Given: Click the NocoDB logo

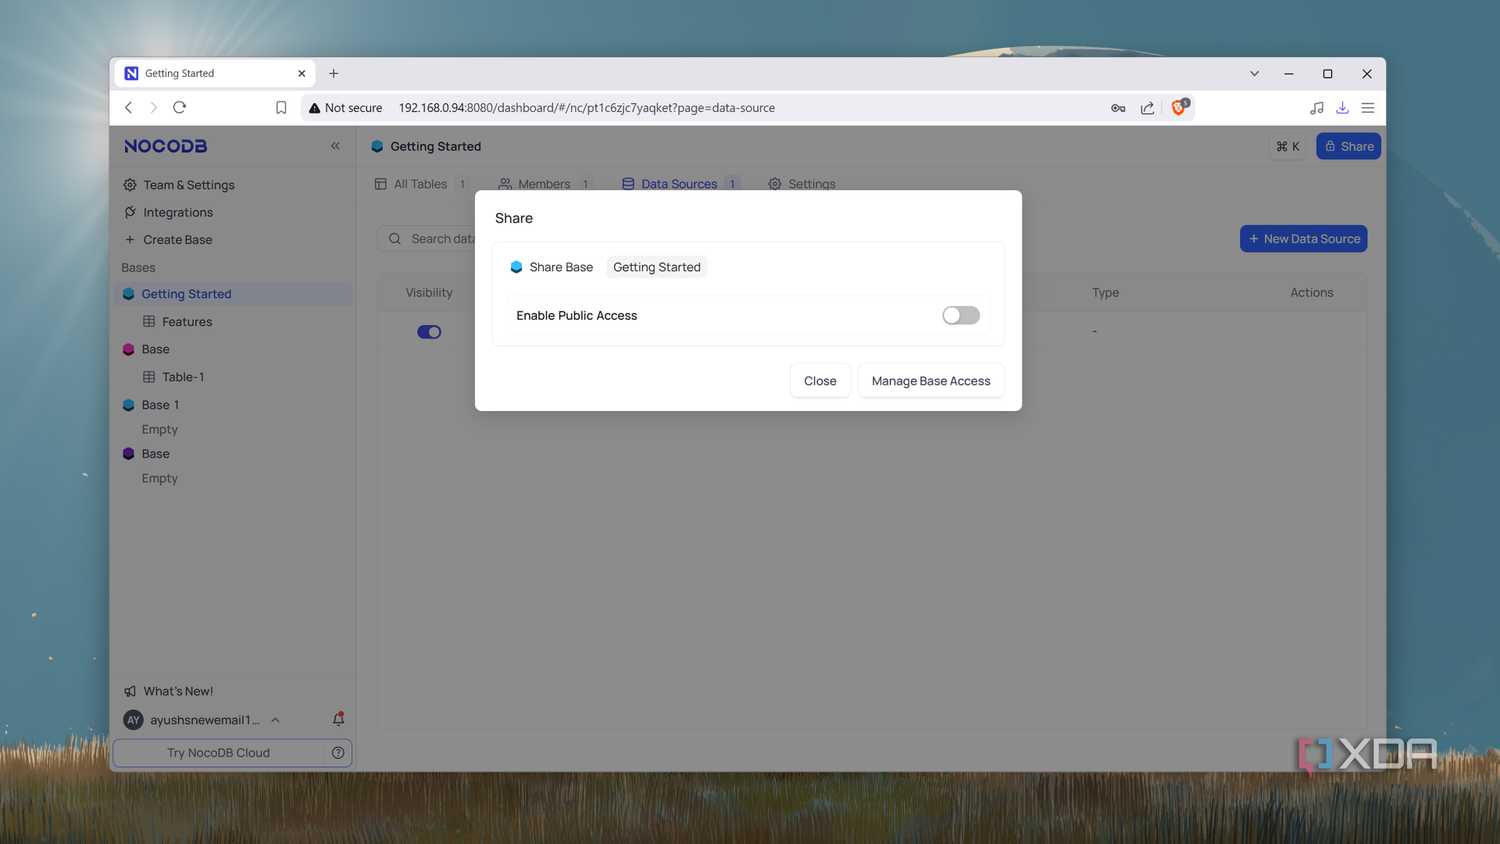Looking at the screenshot, I should 165,146.
